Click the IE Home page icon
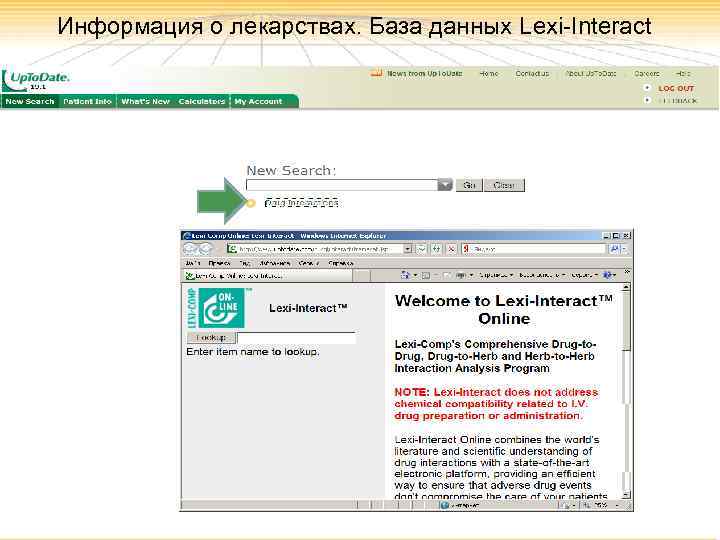720x540 pixels. (x=405, y=275)
